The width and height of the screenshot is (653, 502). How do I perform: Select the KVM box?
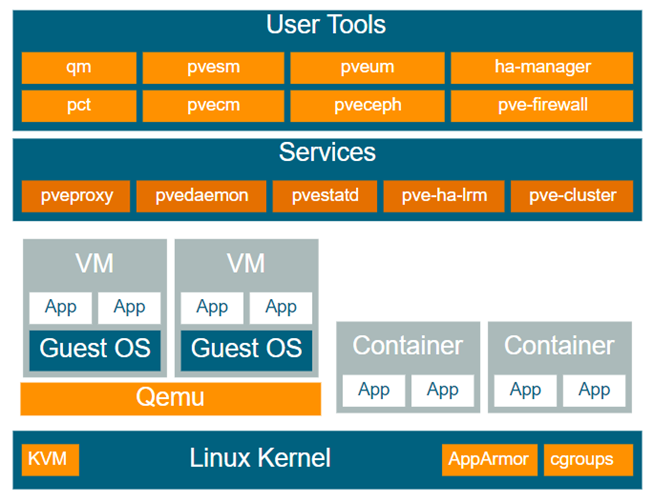pos(50,460)
